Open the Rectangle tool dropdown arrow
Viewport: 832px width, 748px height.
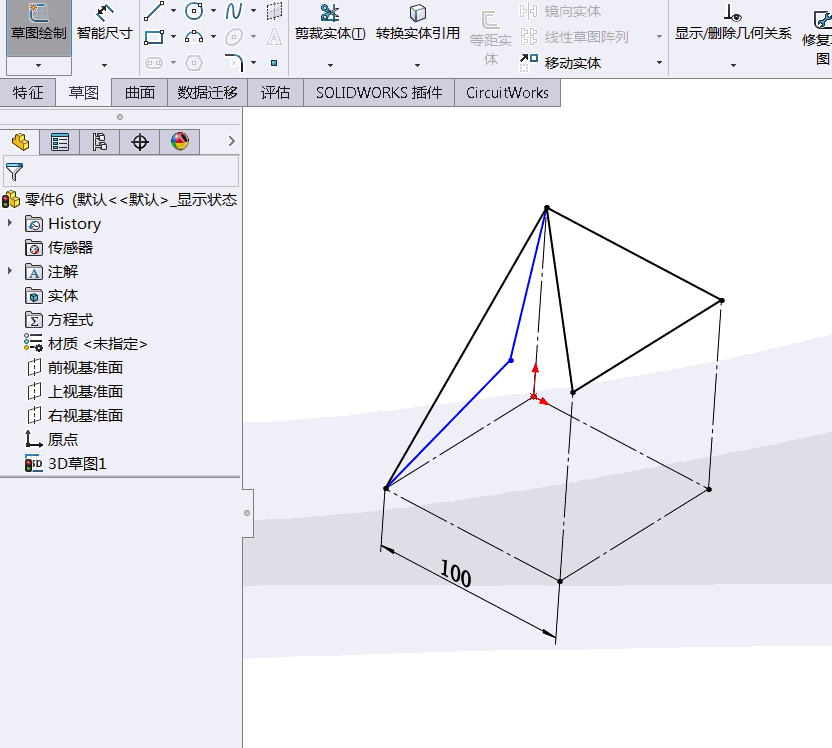pyautogui.click(x=174, y=37)
